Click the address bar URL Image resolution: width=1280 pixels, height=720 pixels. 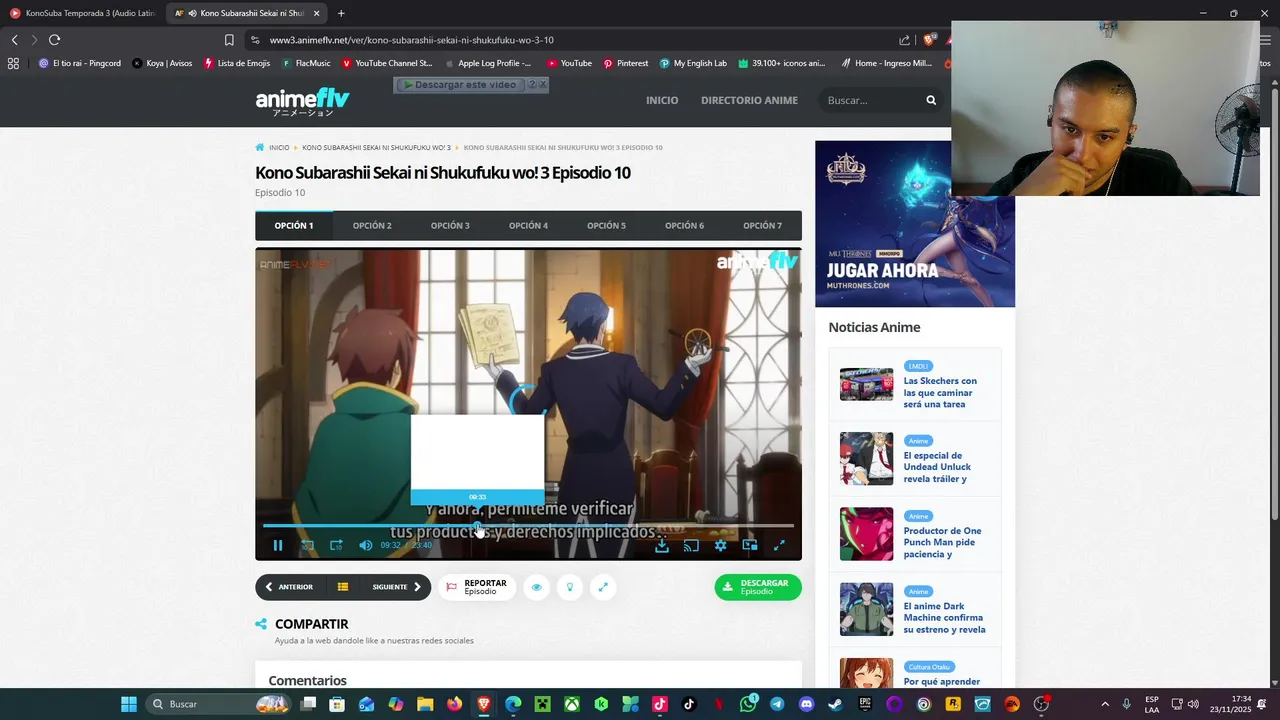[x=412, y=40]
